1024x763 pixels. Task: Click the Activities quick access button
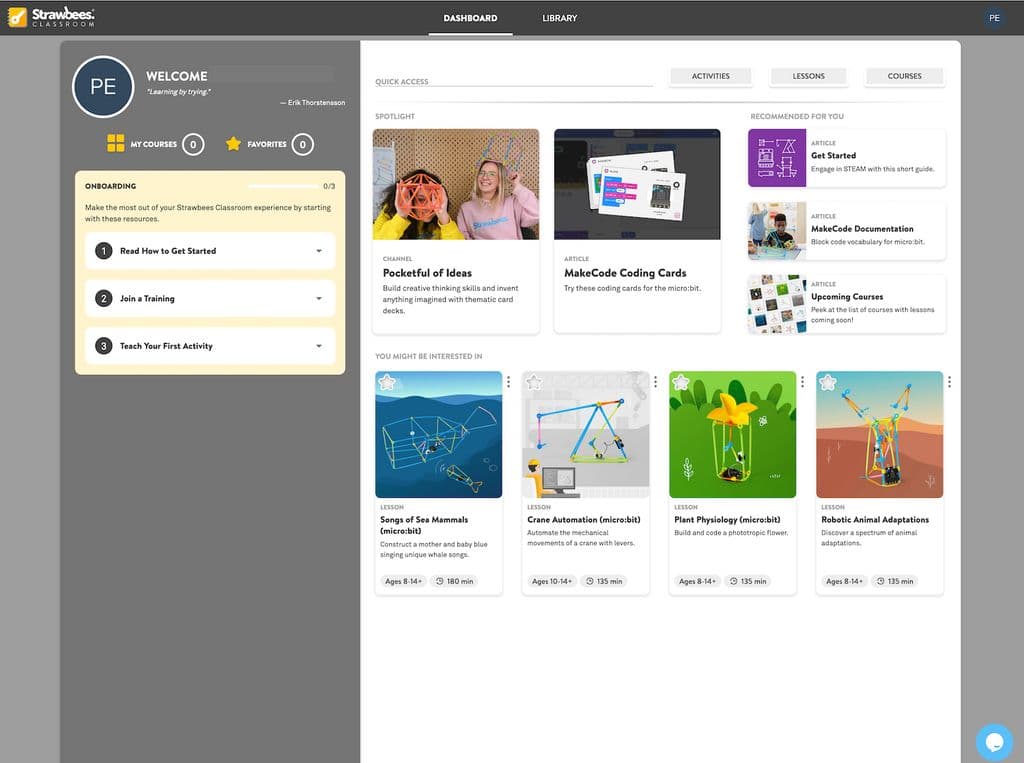(710, 76)
